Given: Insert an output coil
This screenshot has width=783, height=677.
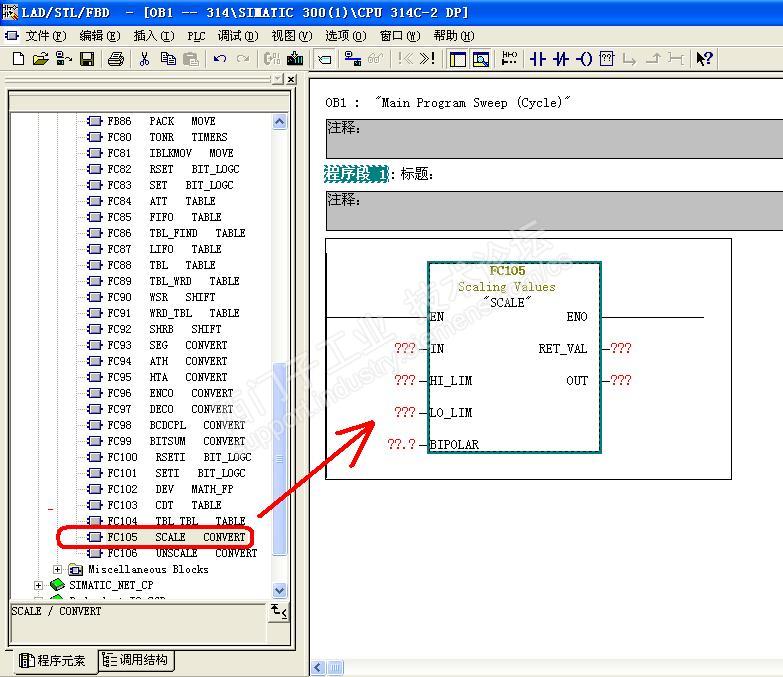Looking at the screenshot, I should (x=584, y=59).
